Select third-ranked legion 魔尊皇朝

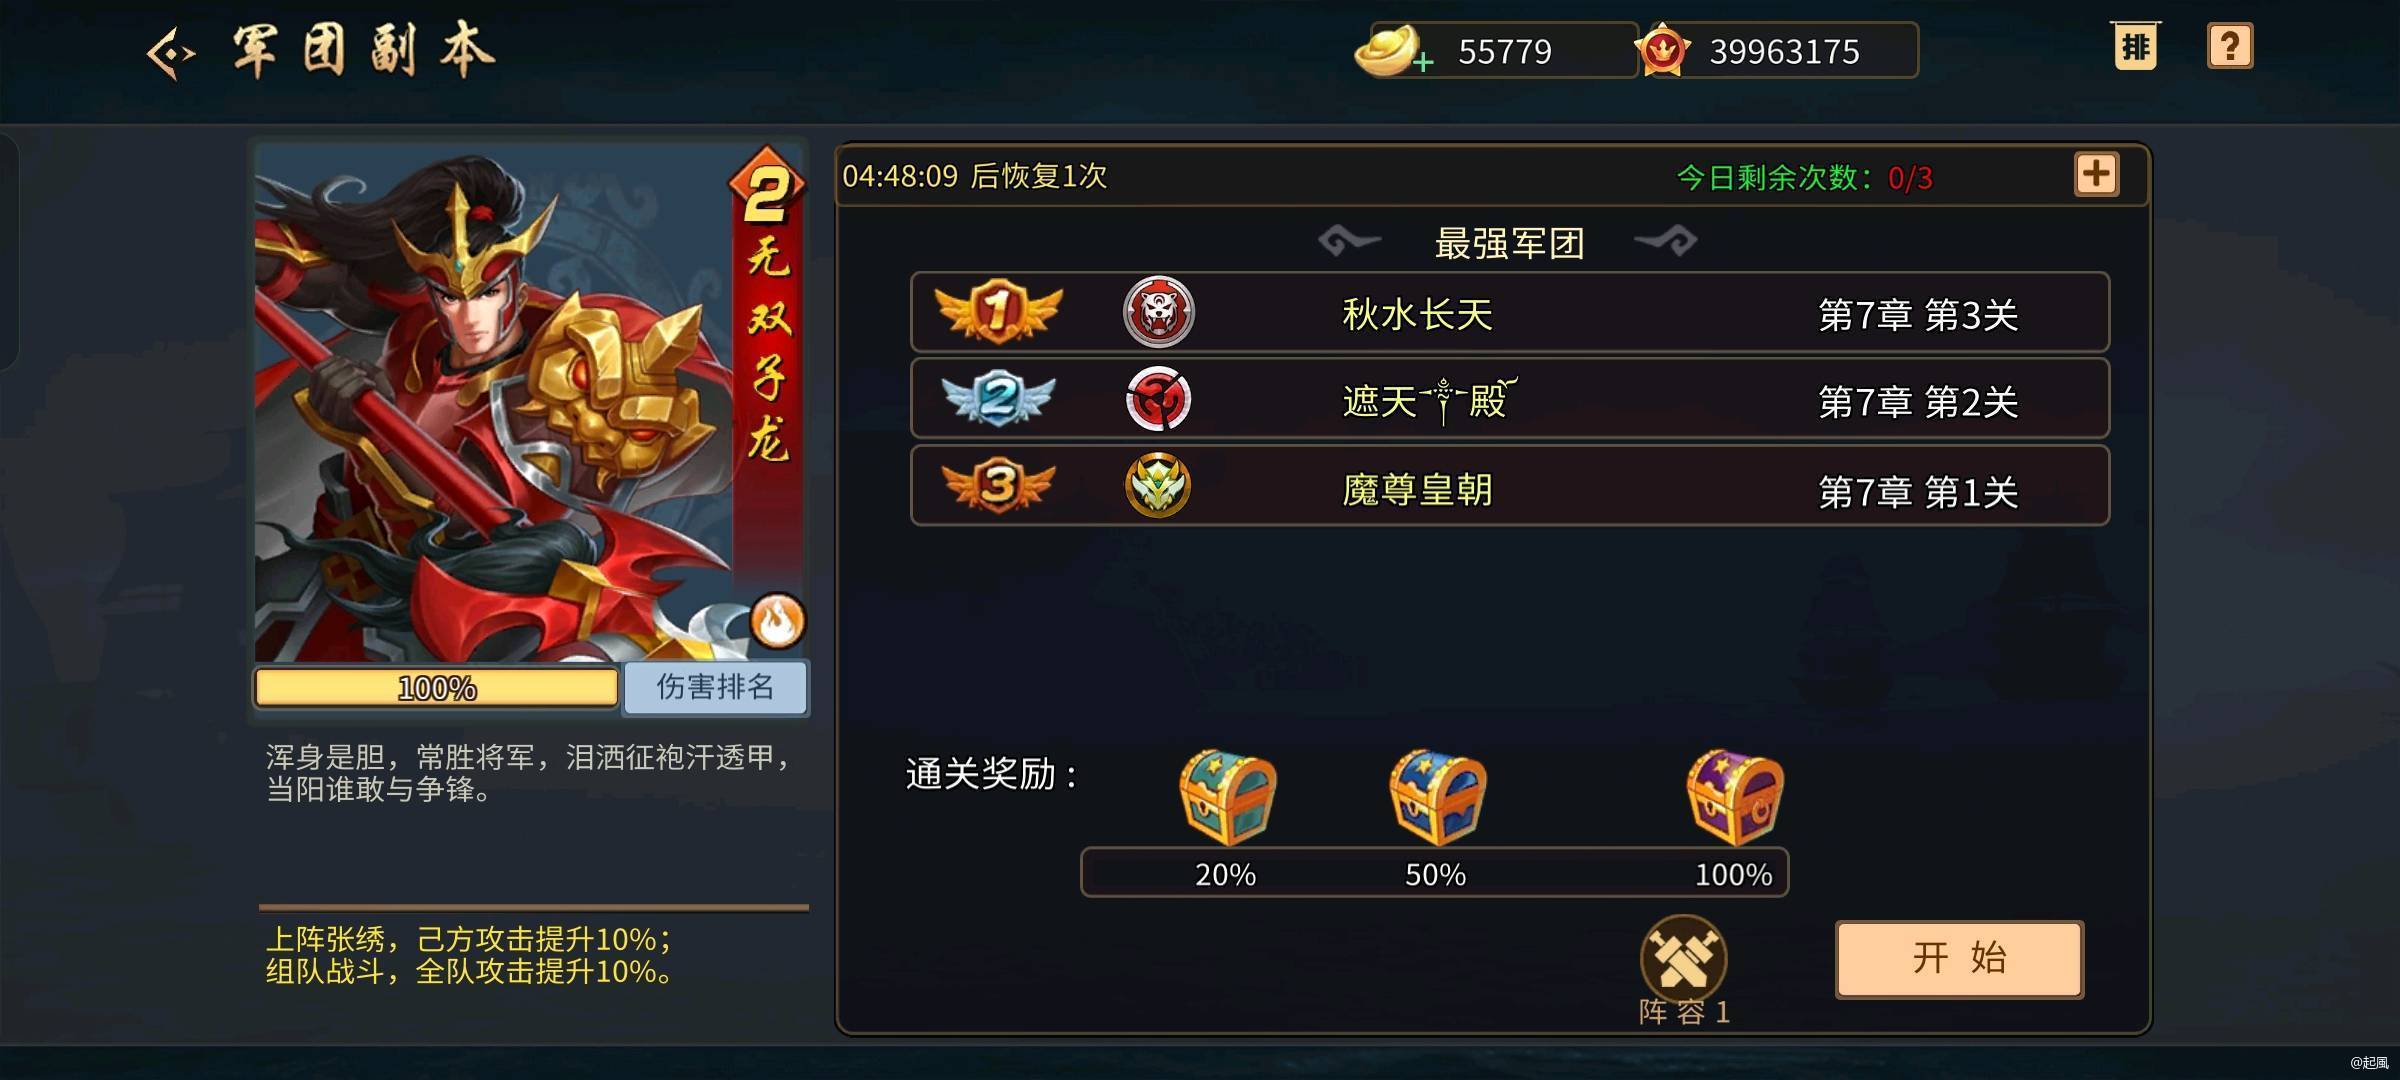tap(1510, 486)
